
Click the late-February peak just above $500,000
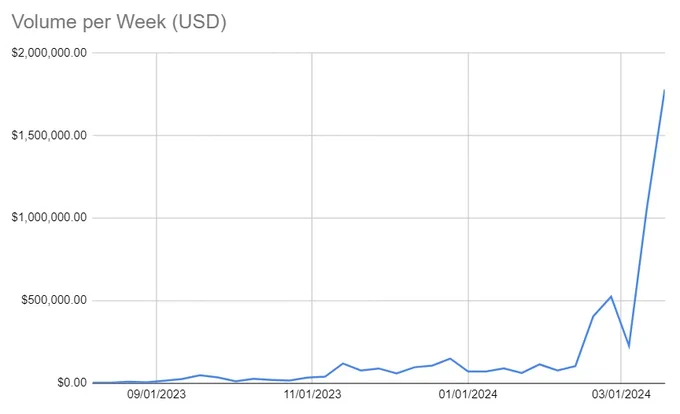click(x=611, y=297)
